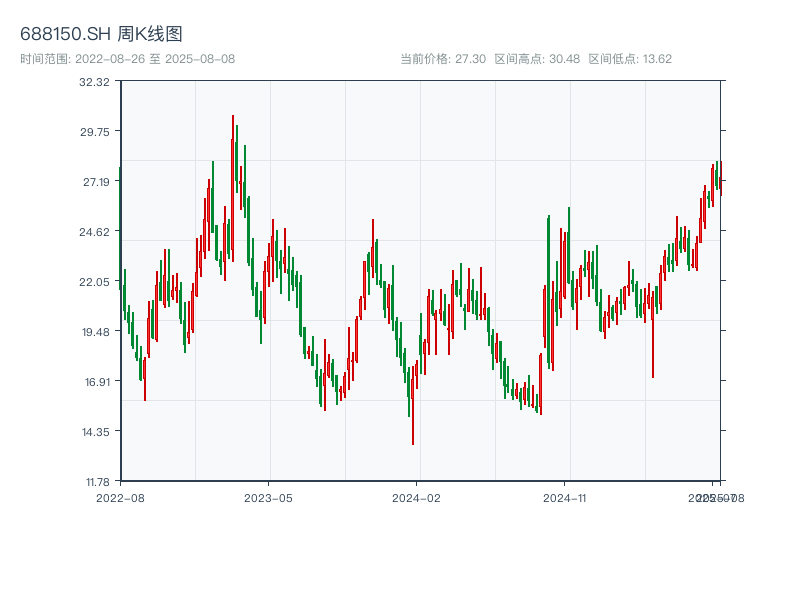The width and height of the screenshot is (800, 600).
Task: Click the long red wick candle dropping to 17
Action: [653, 334]
